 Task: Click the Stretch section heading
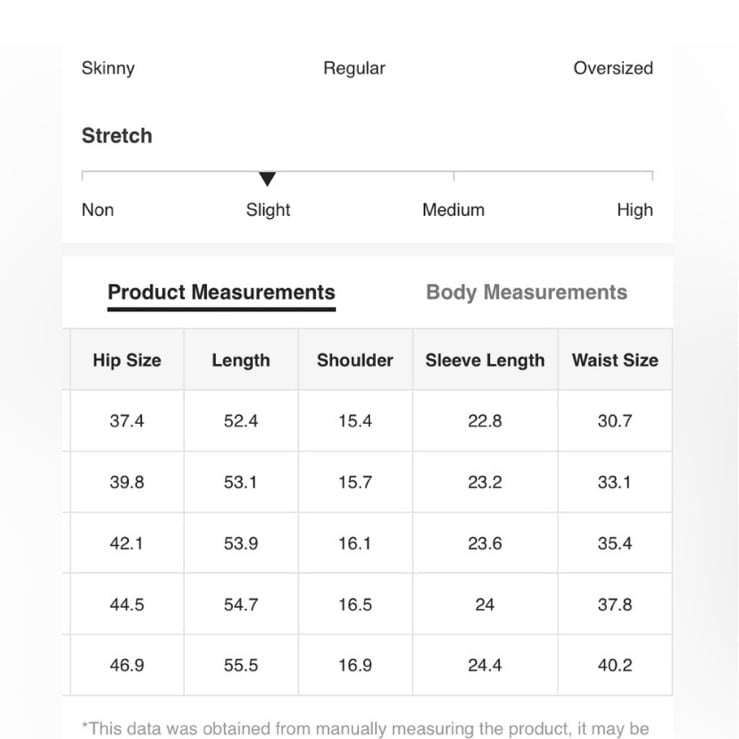117,136
